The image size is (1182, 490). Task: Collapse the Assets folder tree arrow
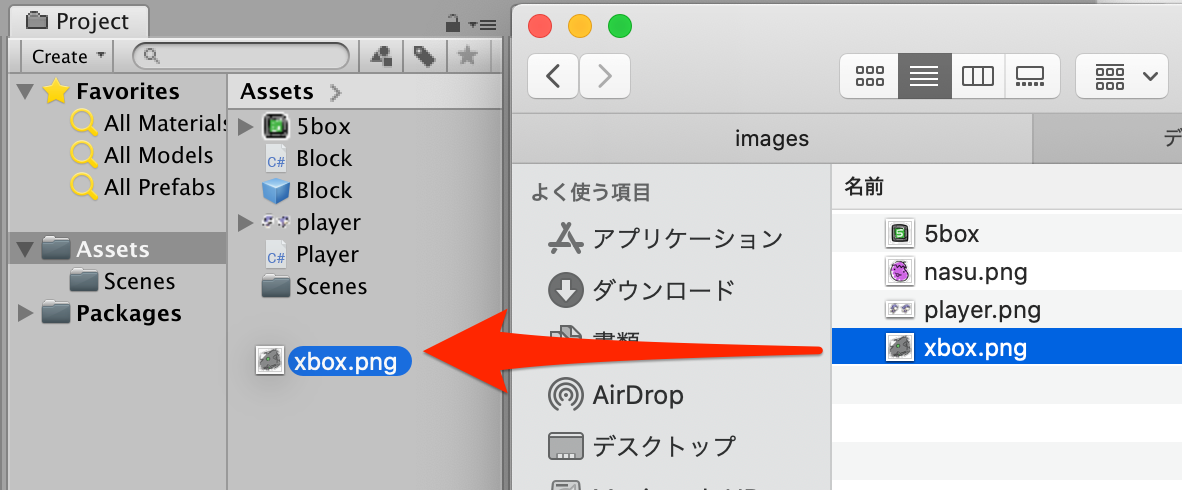[x=26, y=250]
